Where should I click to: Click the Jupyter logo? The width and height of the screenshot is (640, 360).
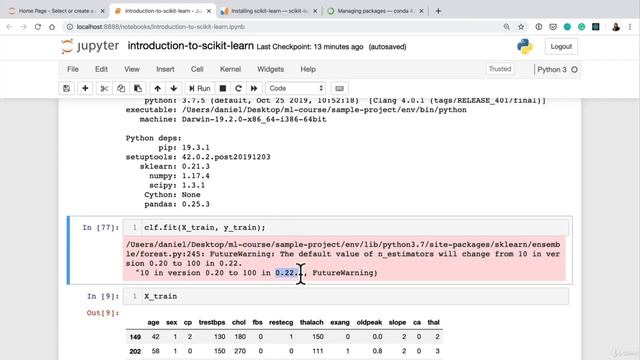point(90,46)
